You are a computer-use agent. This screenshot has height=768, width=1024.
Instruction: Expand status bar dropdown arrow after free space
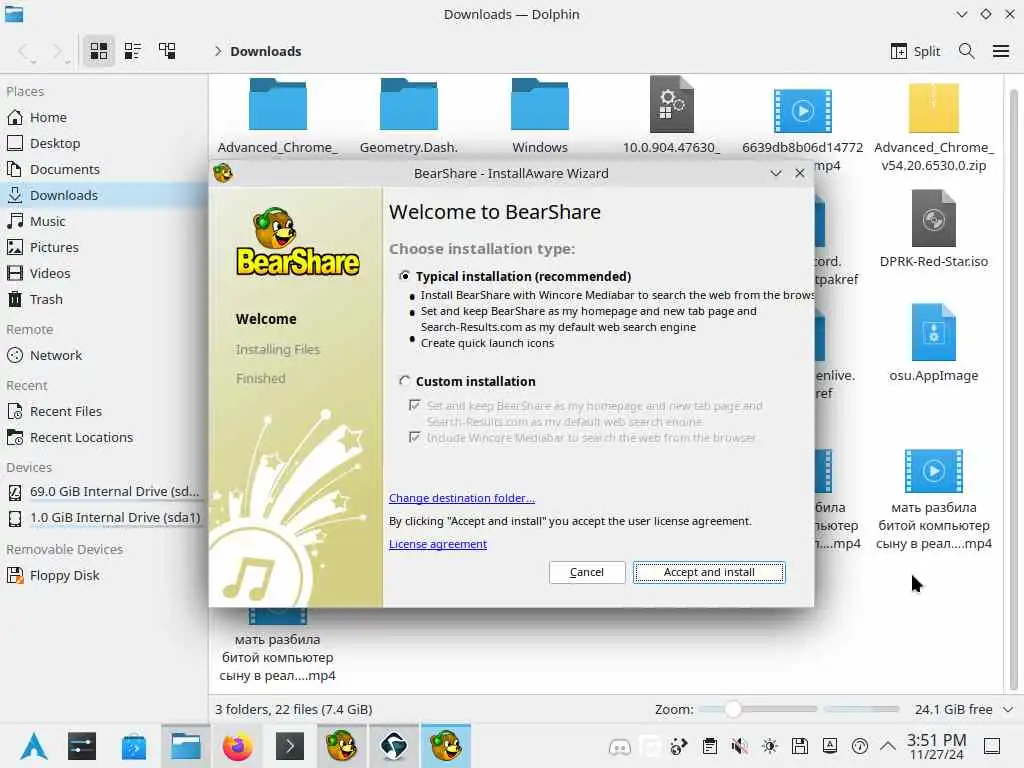tap(1008, 709)
